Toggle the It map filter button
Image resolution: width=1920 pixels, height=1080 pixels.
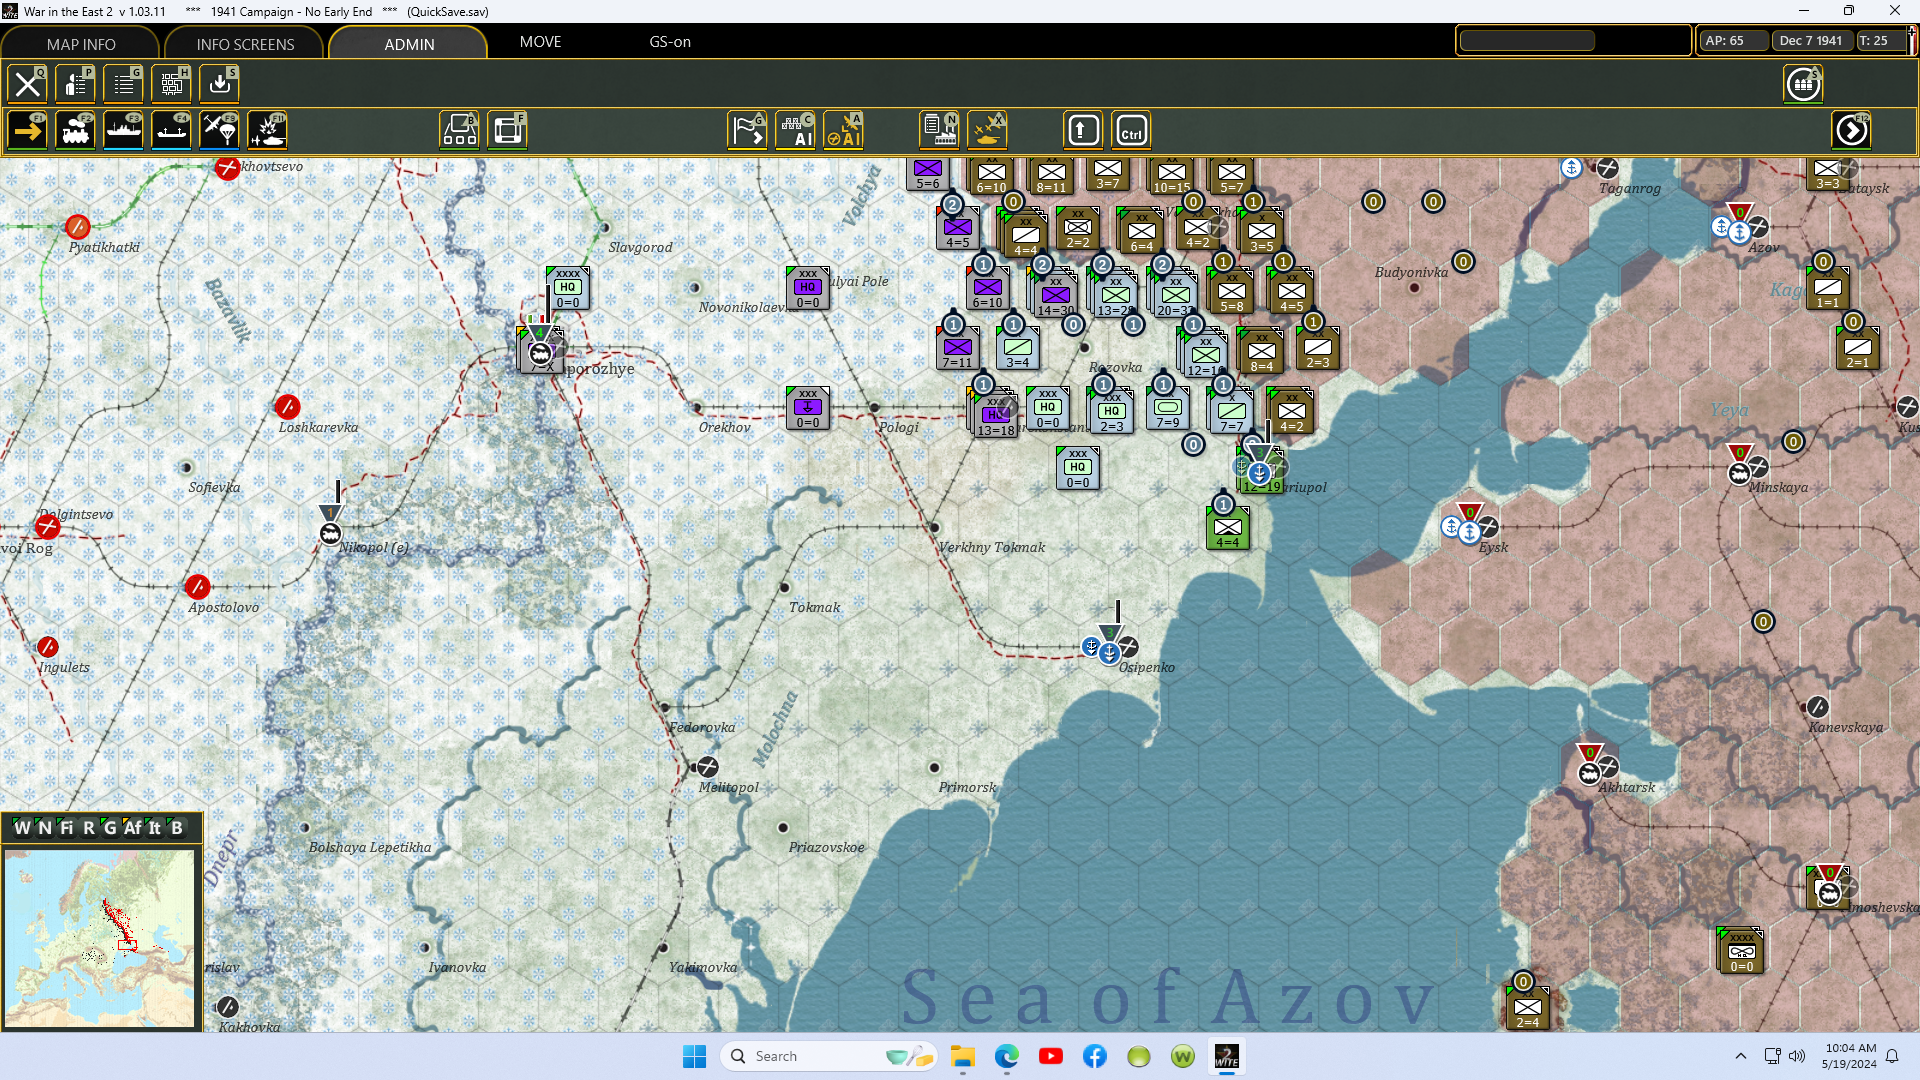coord(154,828)
